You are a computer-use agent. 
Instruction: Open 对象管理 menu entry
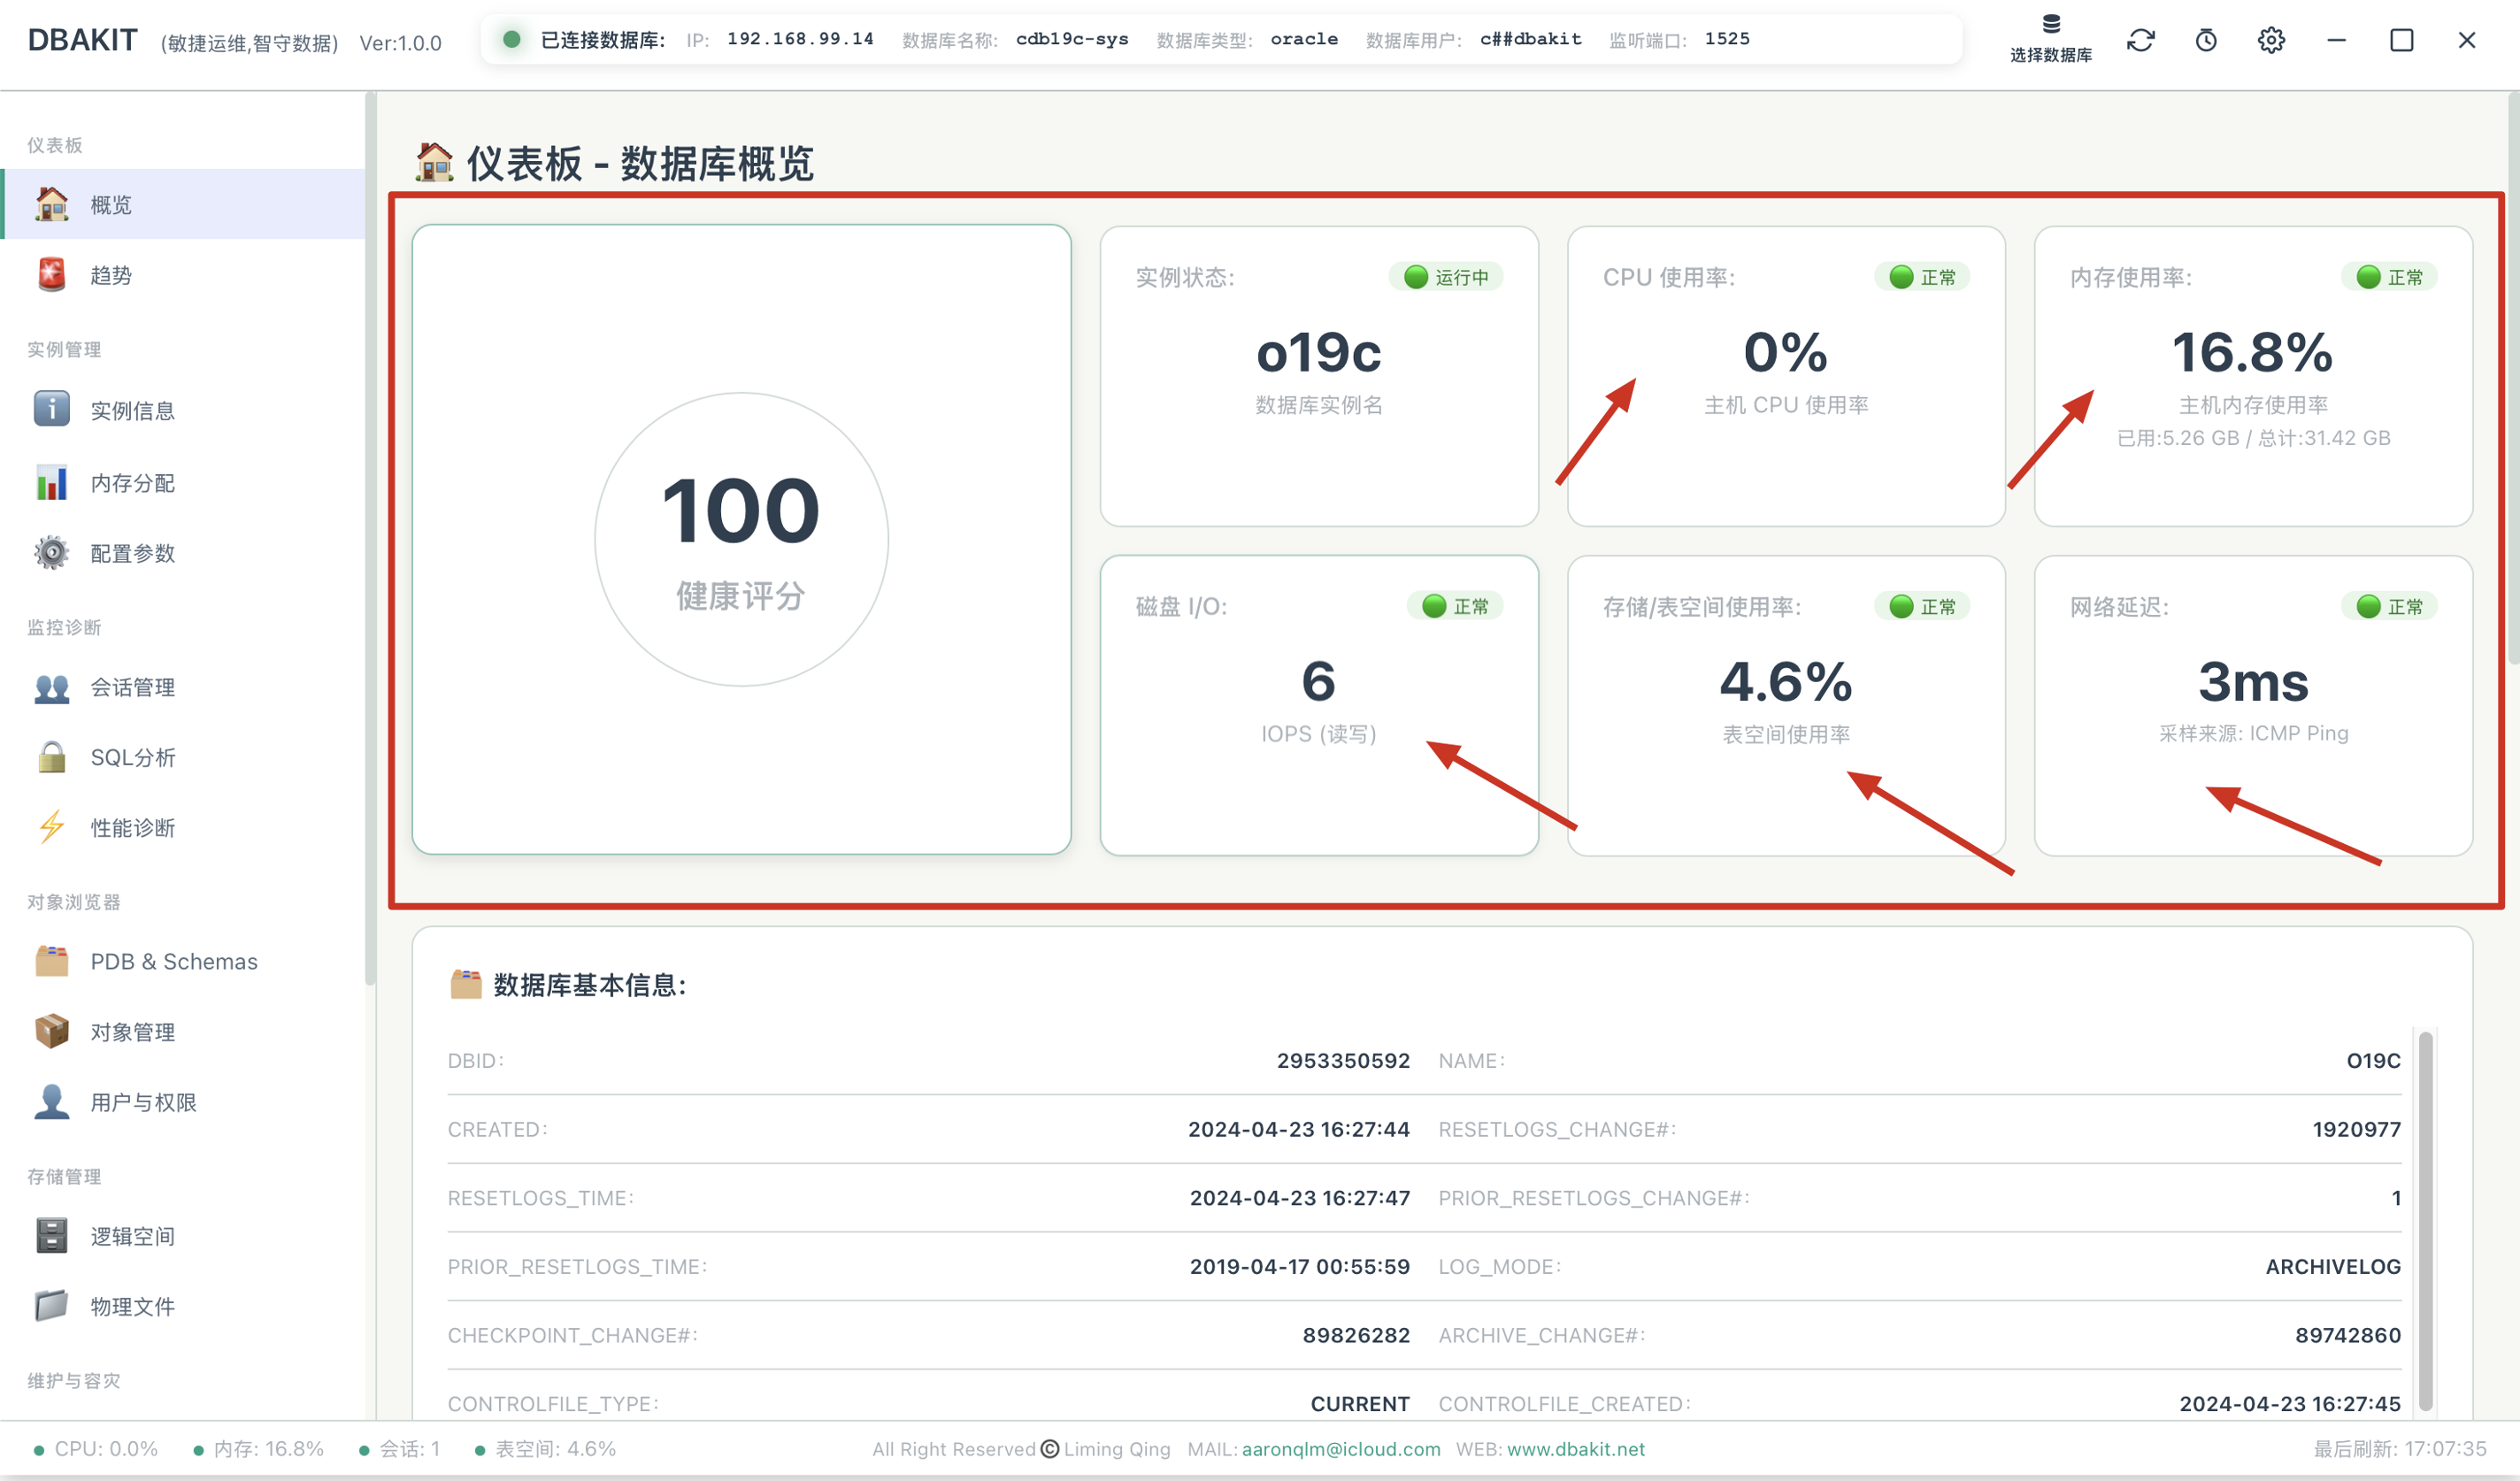coord(184,1031)
